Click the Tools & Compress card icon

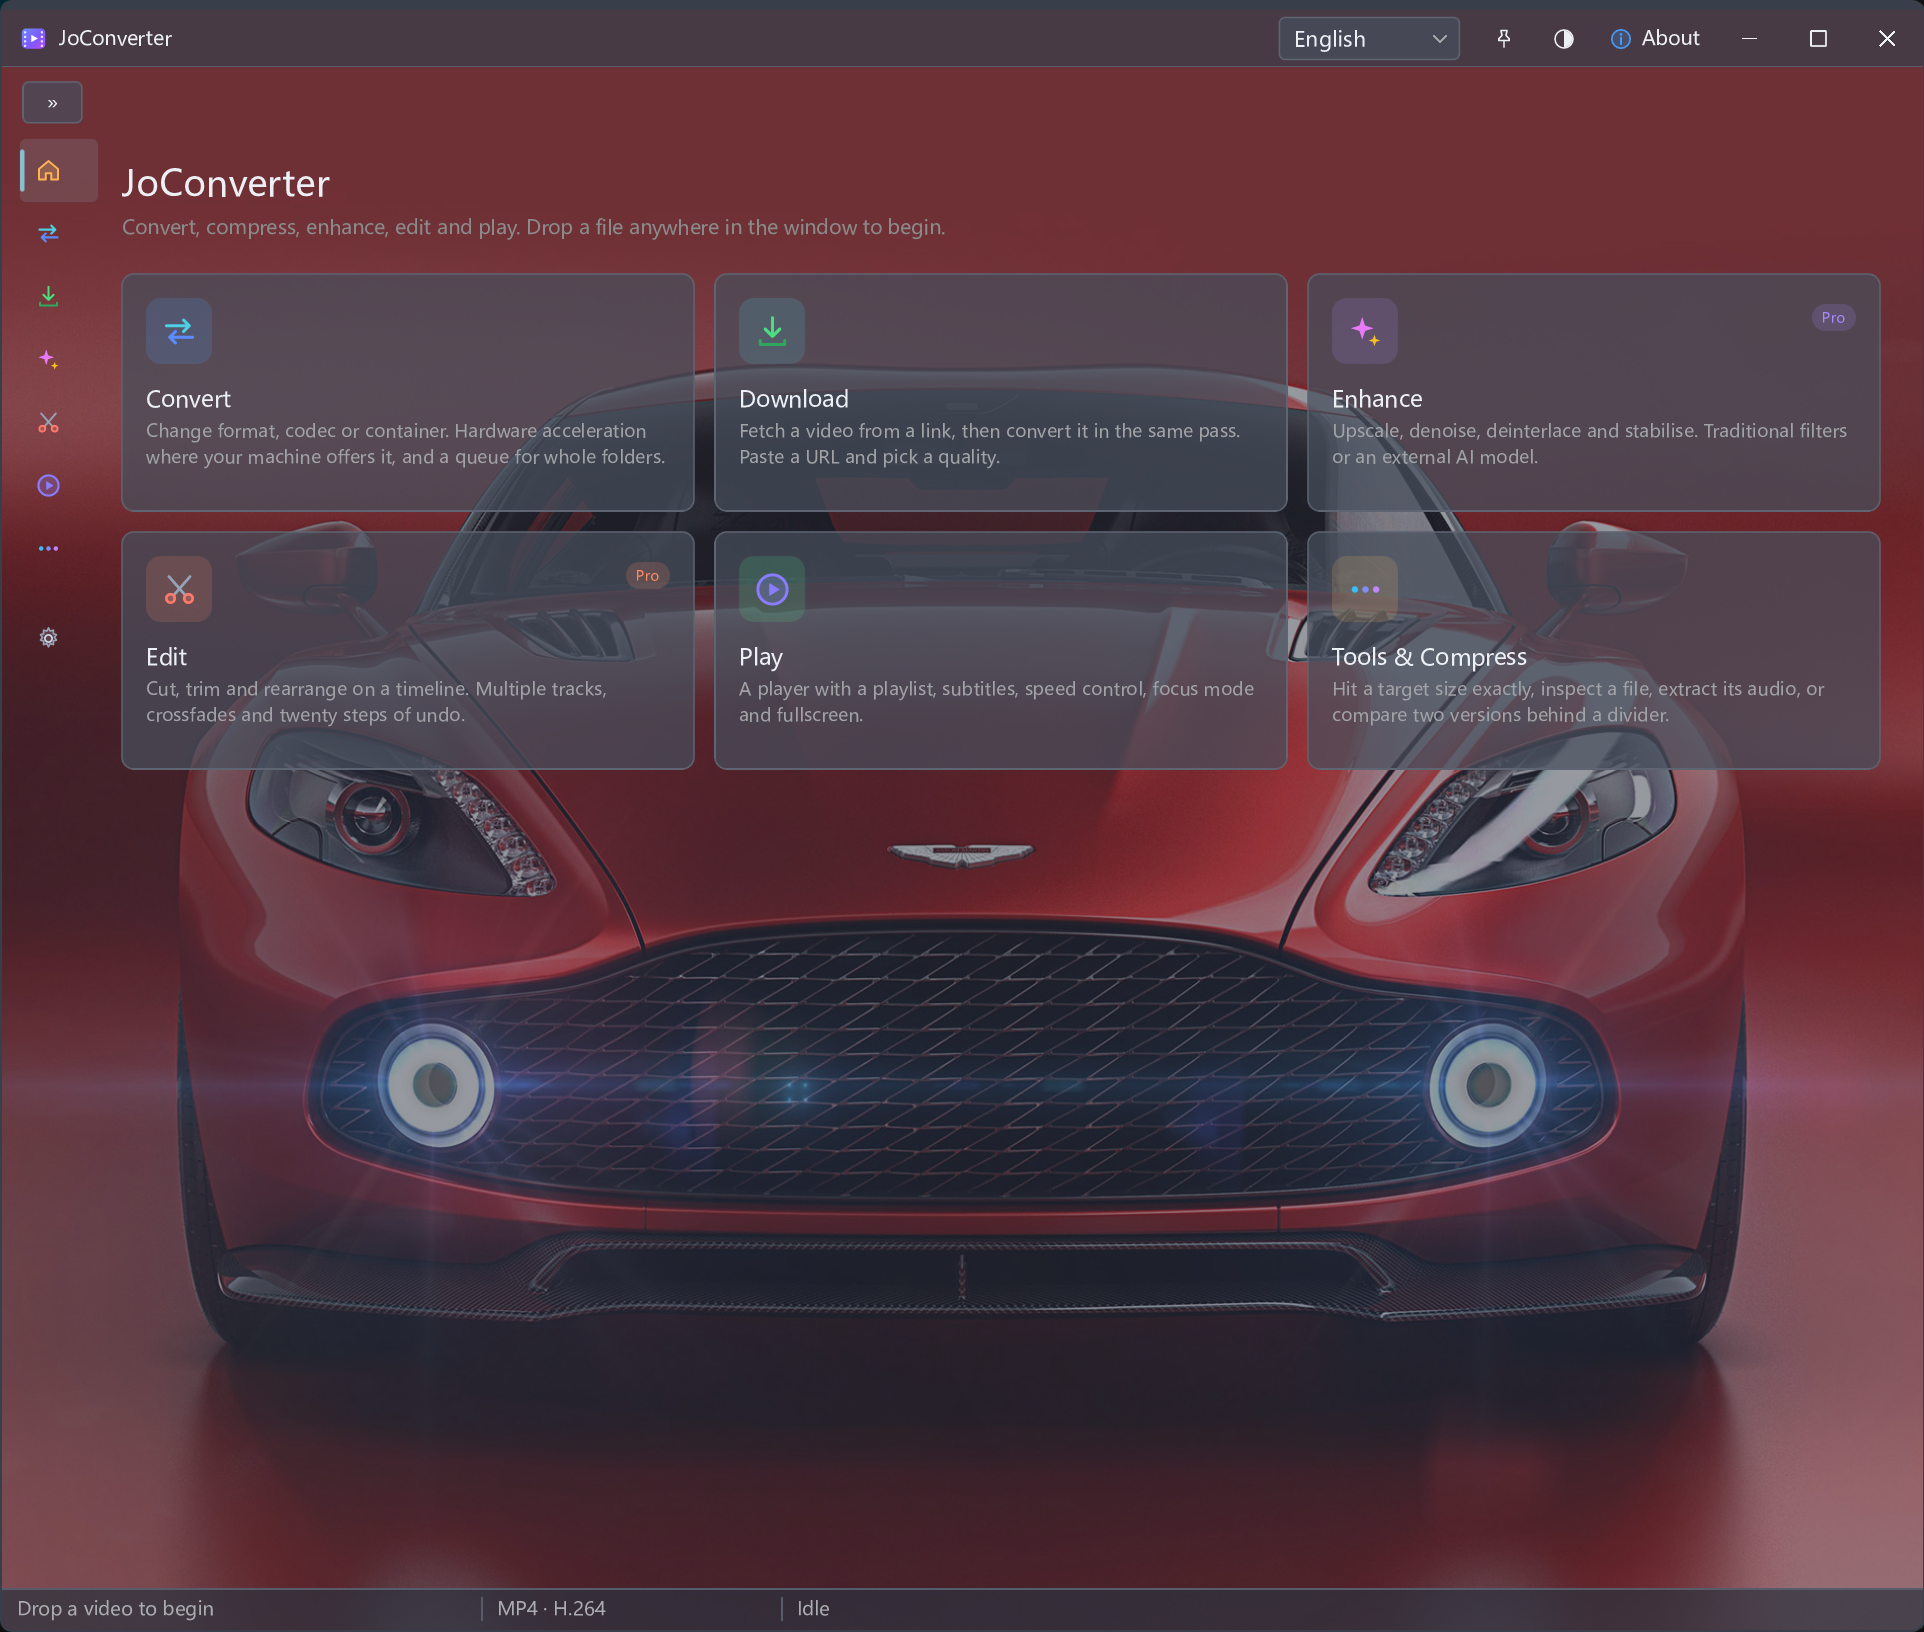[x=1365, y=589]
